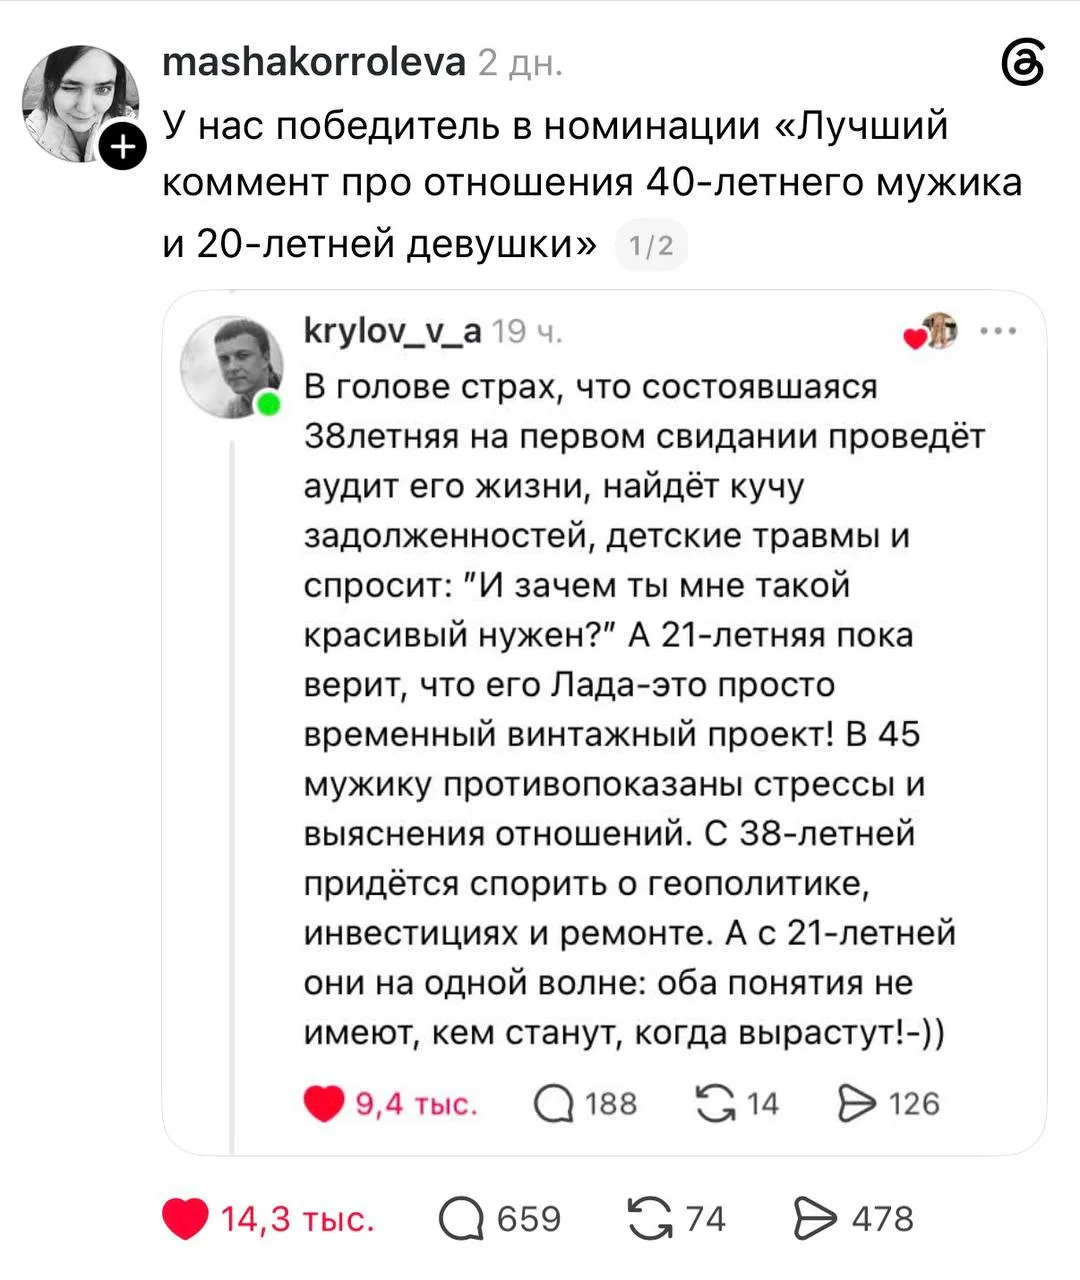Open the Threads logo icon
Screen dimensions: 1080x1280
click(x=1023, y=66)
